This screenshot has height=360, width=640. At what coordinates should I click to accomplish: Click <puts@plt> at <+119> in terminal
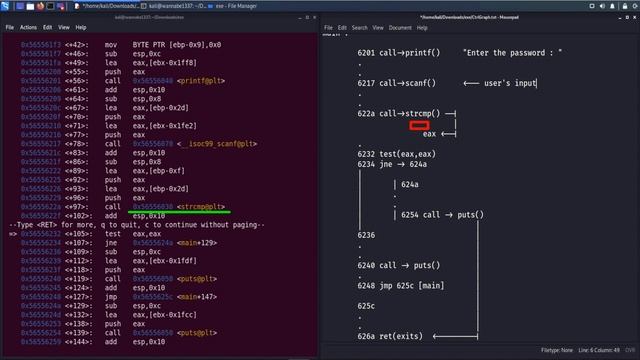click(197, 279)
